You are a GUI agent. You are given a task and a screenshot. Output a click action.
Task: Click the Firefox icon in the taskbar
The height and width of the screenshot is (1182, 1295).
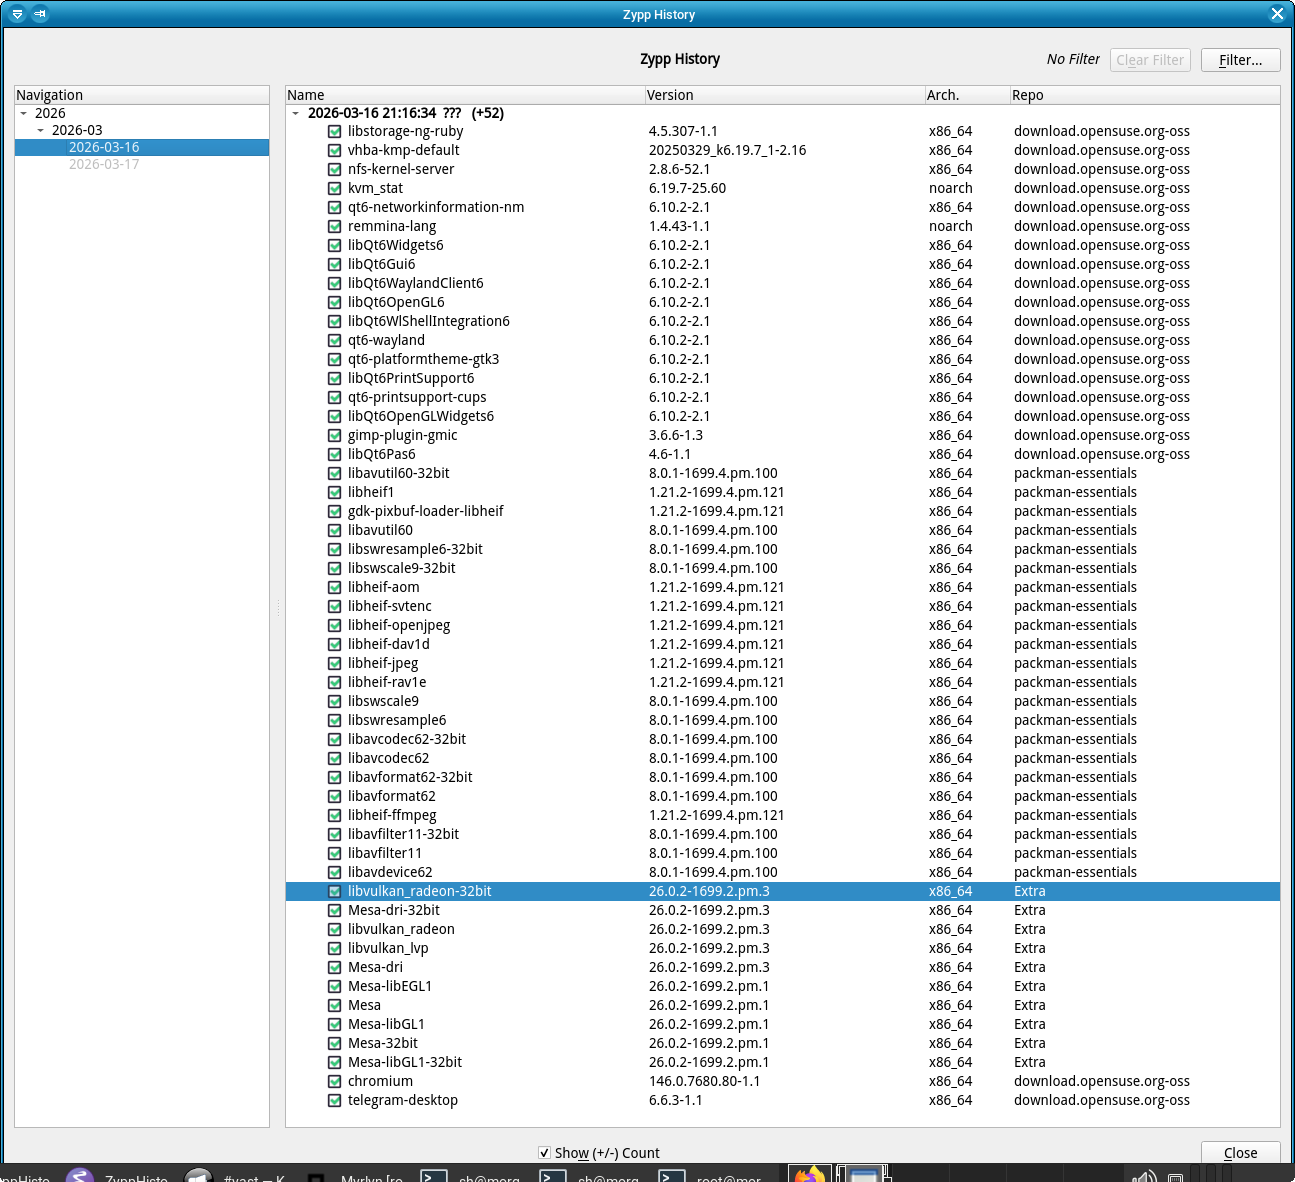pos(809,1175)
